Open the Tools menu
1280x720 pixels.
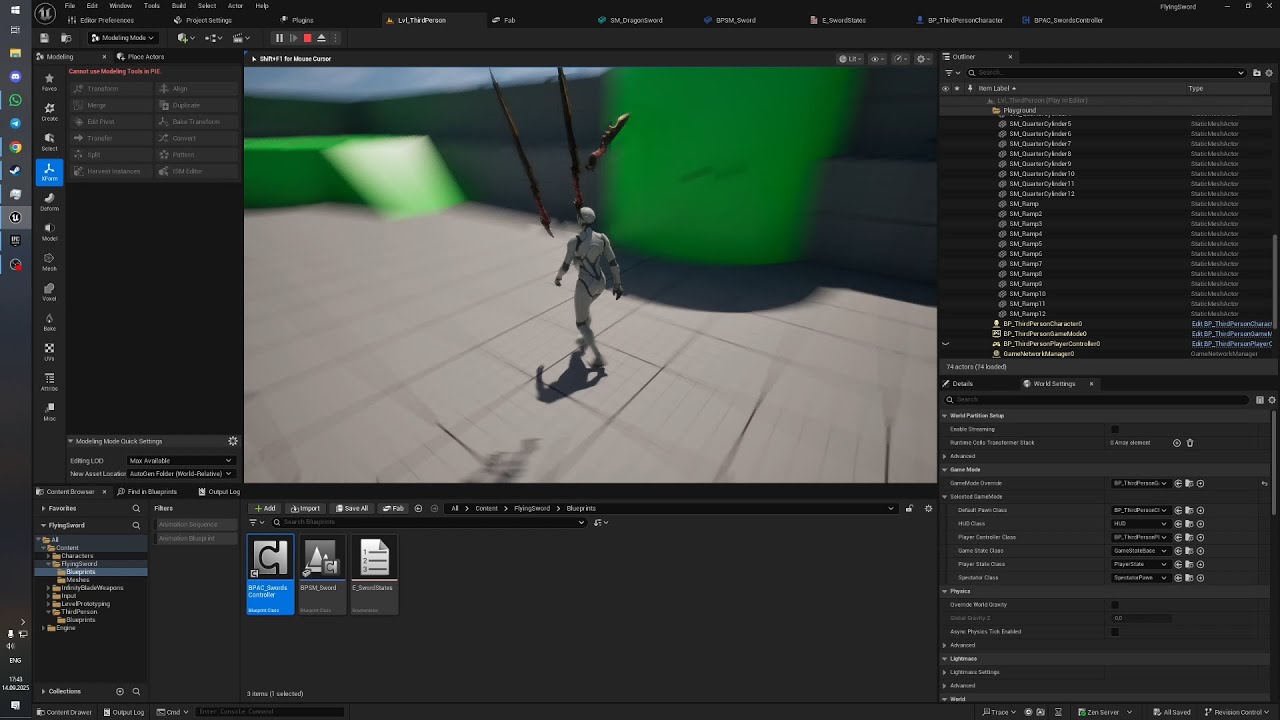[151, 6]
